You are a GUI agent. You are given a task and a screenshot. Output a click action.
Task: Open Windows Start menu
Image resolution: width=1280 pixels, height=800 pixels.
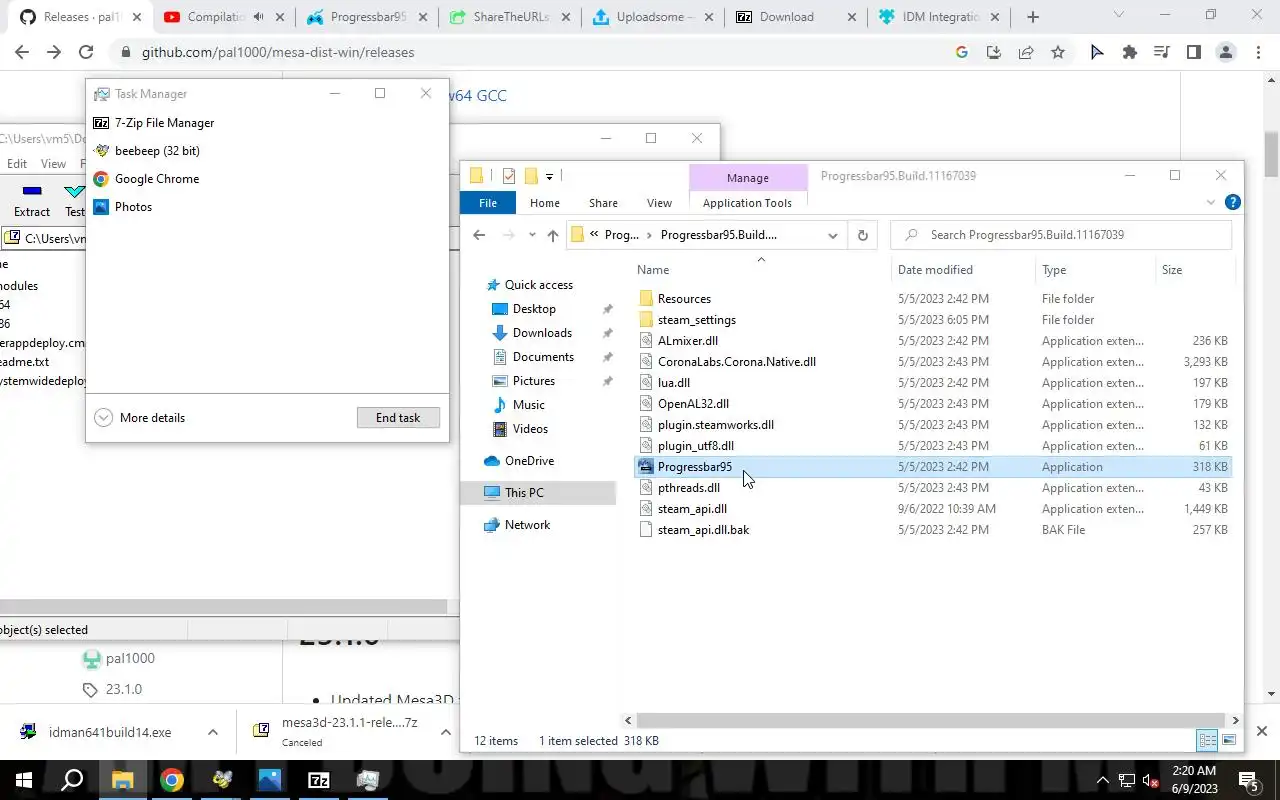click(23, 780)
